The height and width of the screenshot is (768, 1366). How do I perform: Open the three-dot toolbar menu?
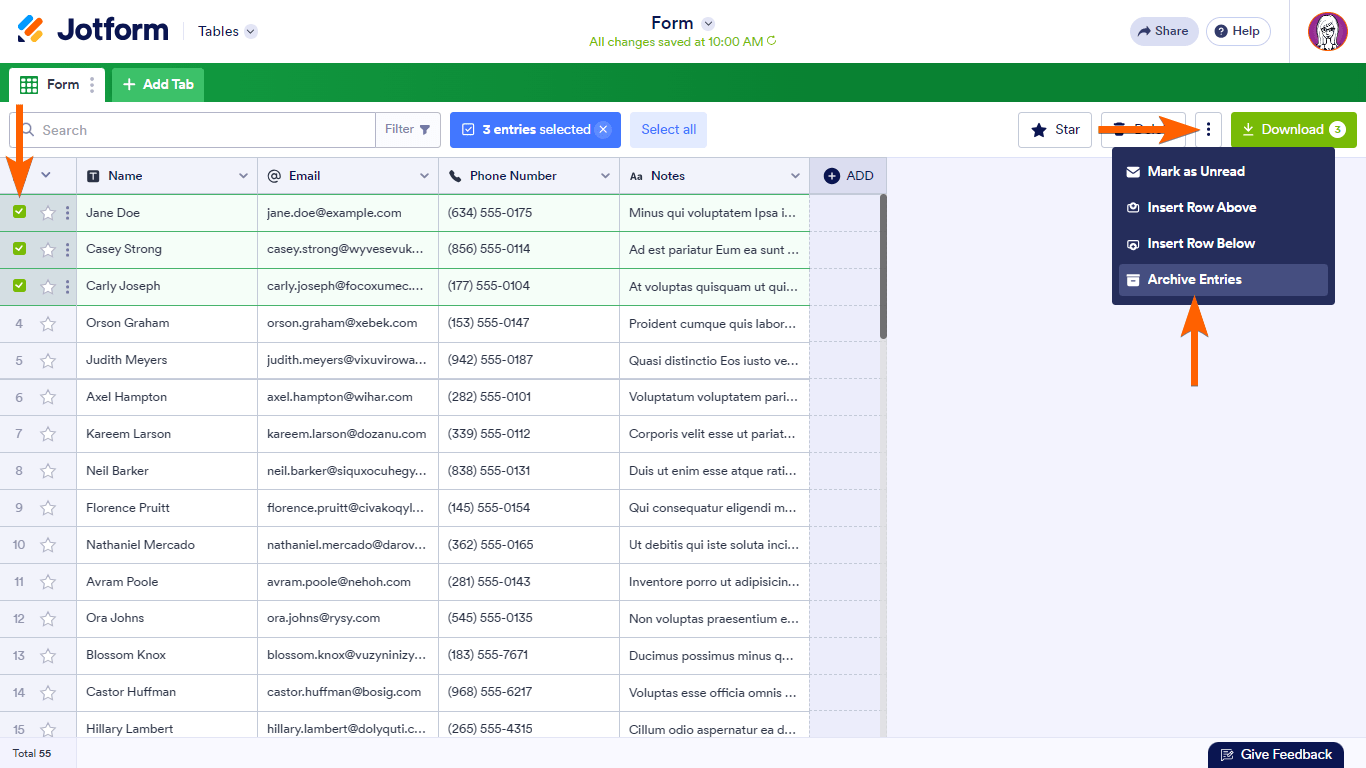pyautogui.click(x=1208, y=129)
